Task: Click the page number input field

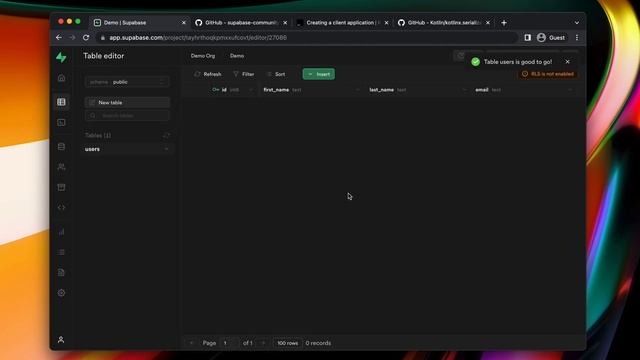Action: point(229,343)
